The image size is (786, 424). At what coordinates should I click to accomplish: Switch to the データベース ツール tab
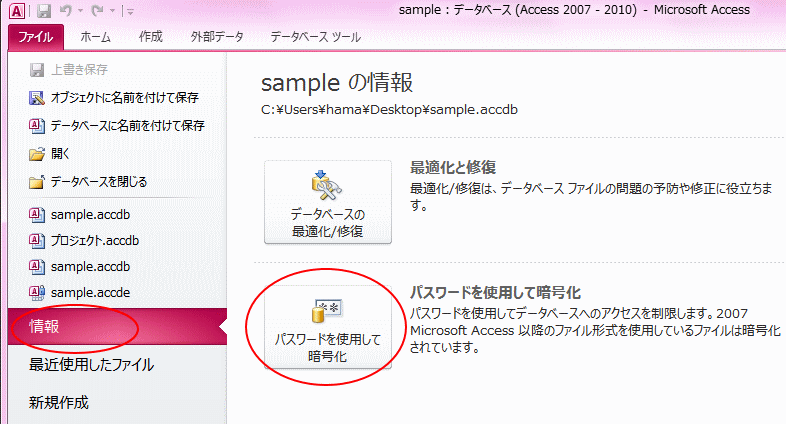pyautogui.click(x=316, y=37)
